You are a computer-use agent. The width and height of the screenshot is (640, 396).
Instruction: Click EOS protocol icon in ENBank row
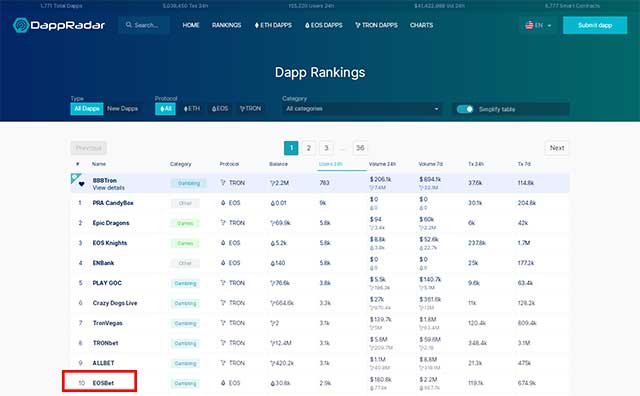pyautogui.click(x=223, y=263)
